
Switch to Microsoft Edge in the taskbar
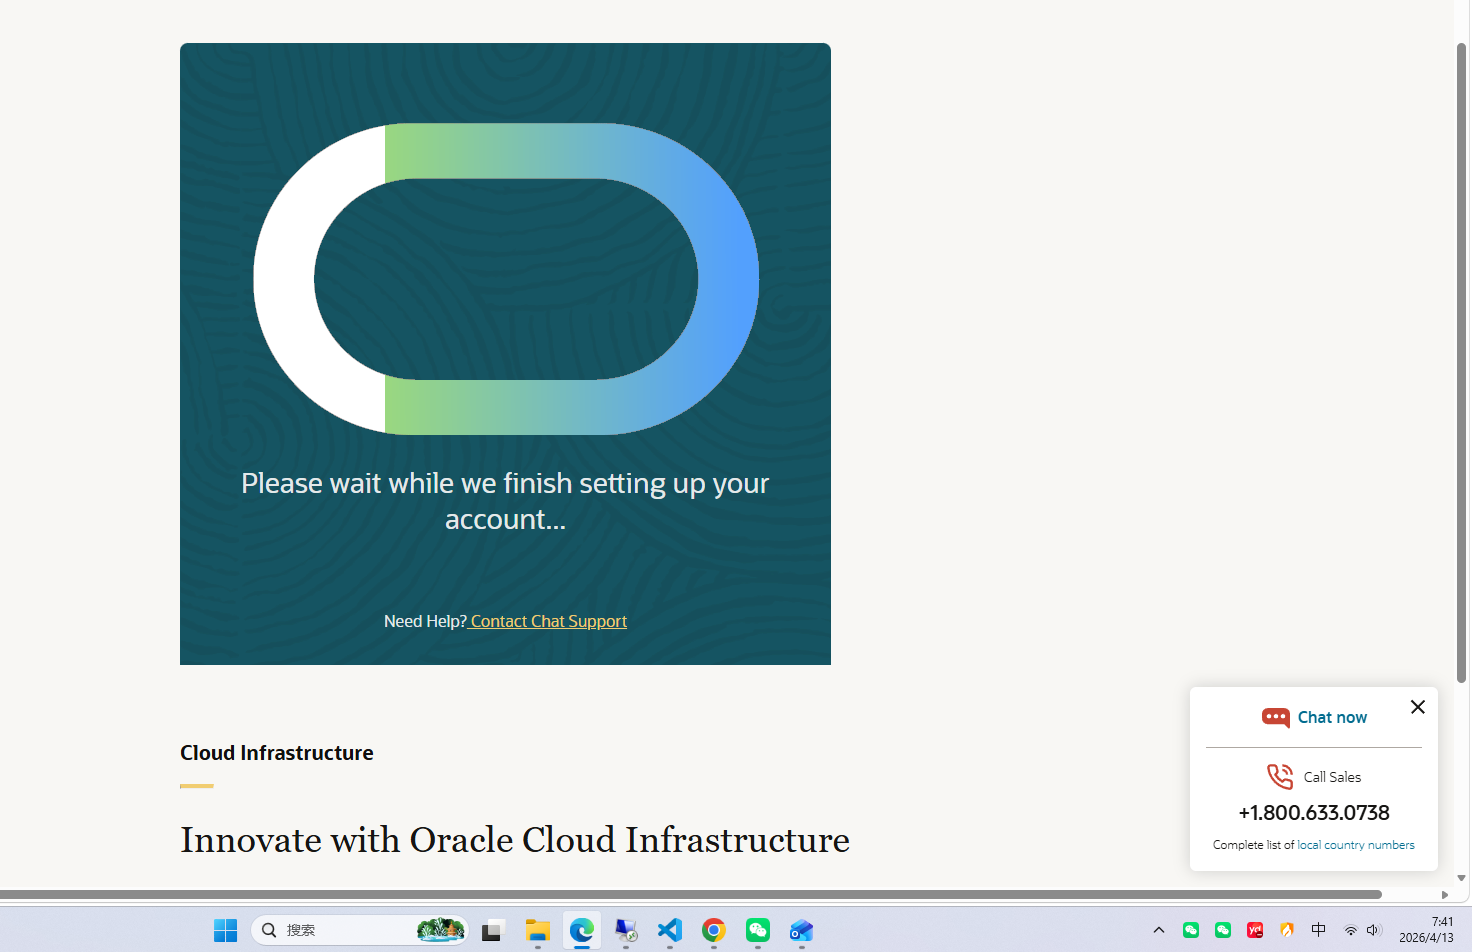pyautogui.click(x=582, y=930)
